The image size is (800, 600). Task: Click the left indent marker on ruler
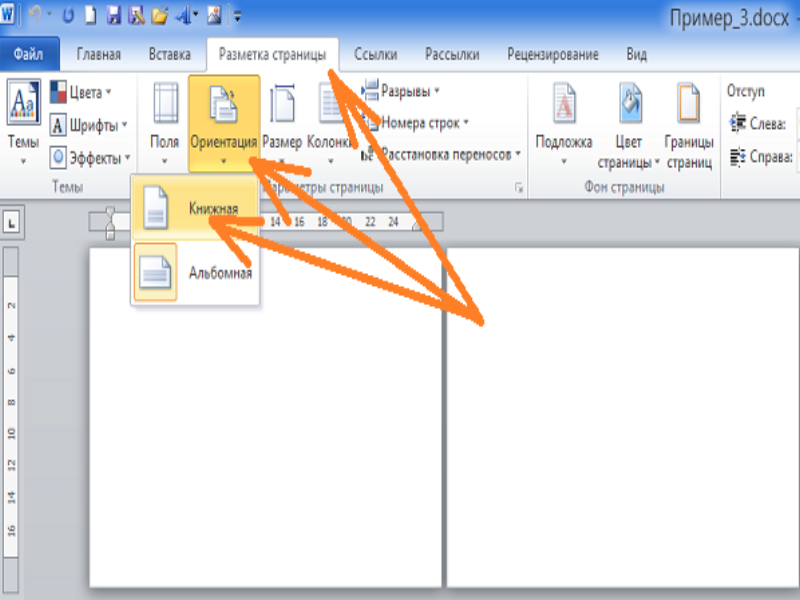pos(110,223)
